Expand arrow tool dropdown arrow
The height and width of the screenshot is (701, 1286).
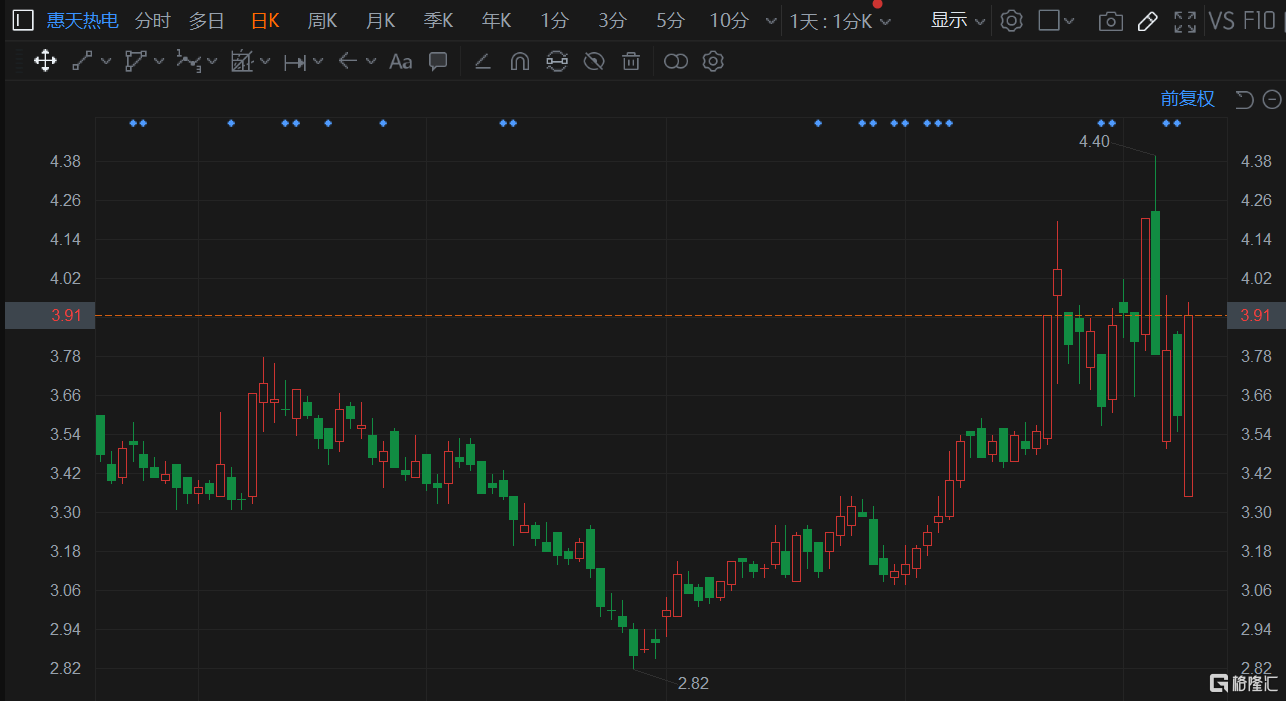click(x=371, y=62)
